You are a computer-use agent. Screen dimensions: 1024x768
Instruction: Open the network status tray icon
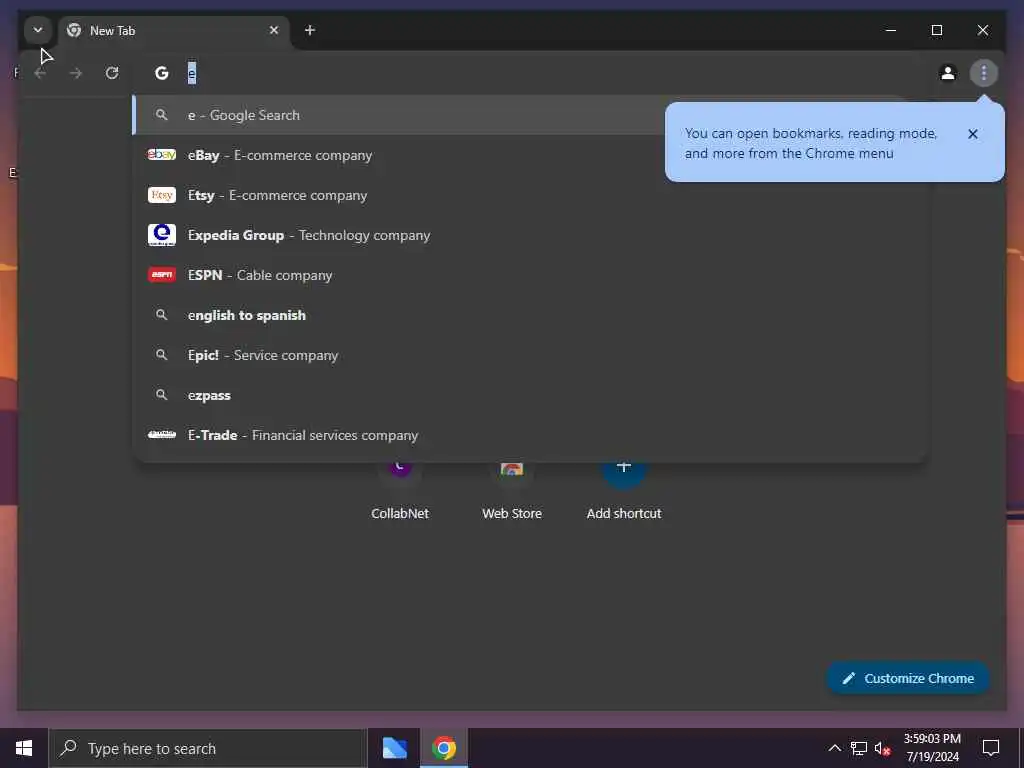point(859,748)
